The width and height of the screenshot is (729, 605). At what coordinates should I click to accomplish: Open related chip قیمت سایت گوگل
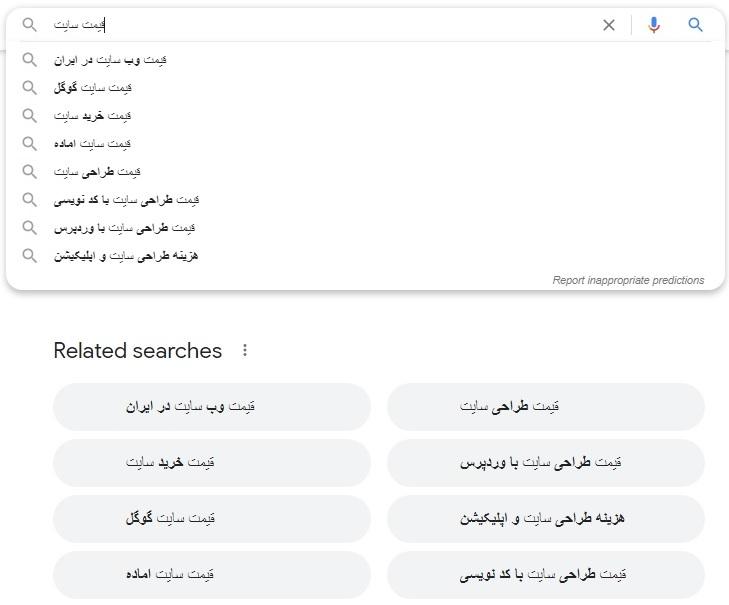pos(212,519)
